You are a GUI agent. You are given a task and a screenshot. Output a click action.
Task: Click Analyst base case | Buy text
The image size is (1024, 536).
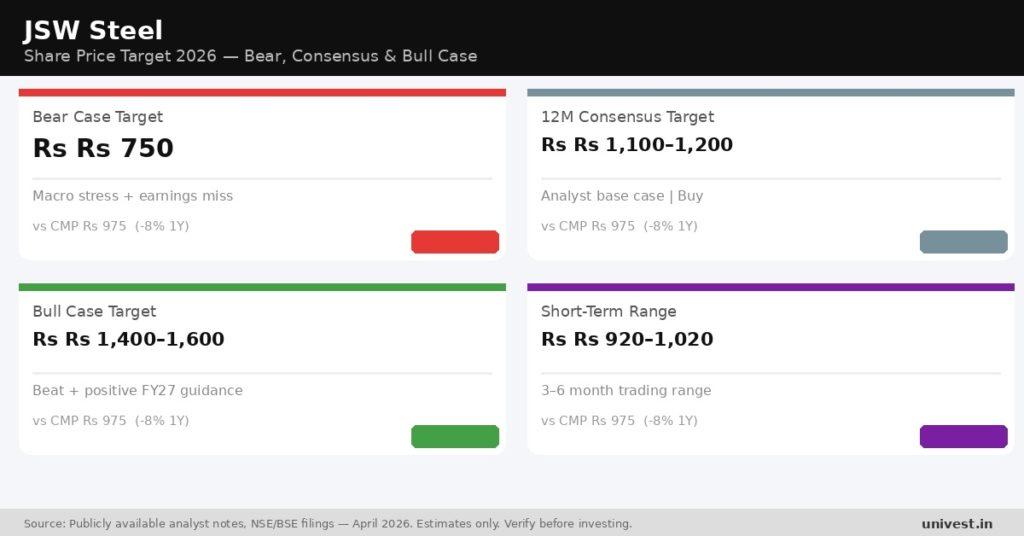[x=622, y=196]
